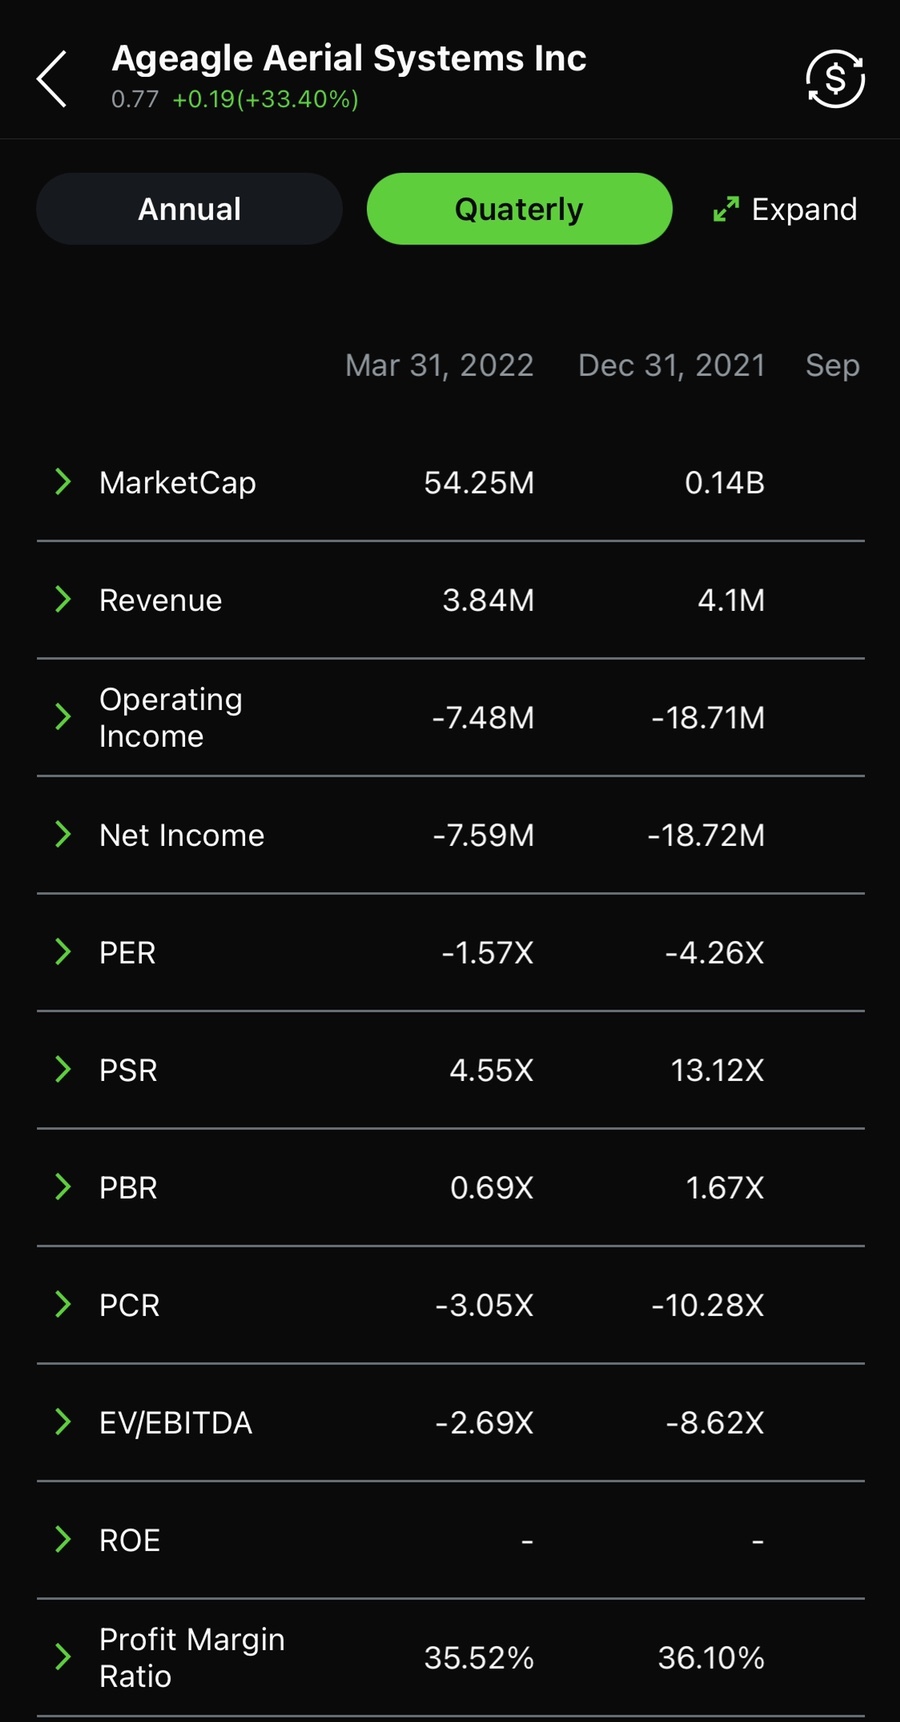Tap the 4.1M revenue value

(x=731, y=600)
